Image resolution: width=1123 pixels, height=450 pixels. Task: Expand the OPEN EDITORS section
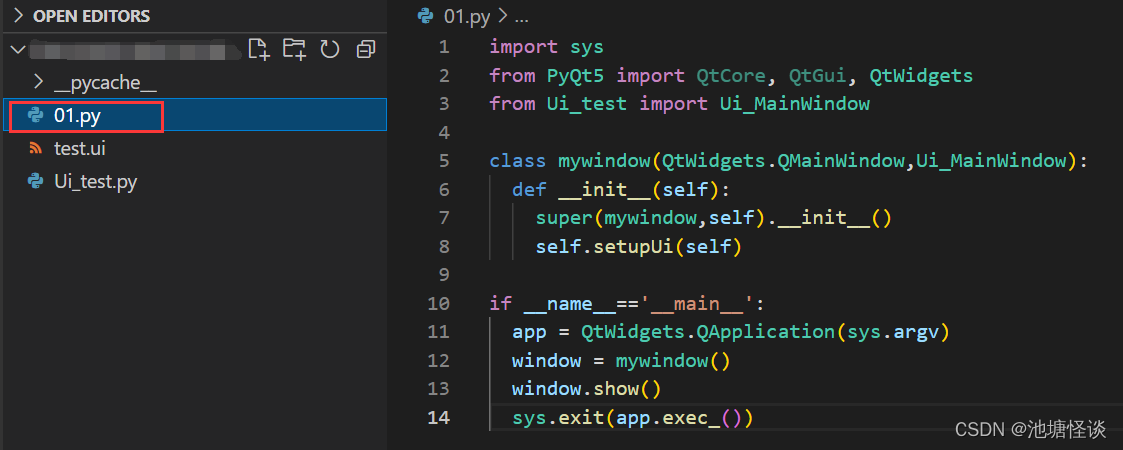18,15
